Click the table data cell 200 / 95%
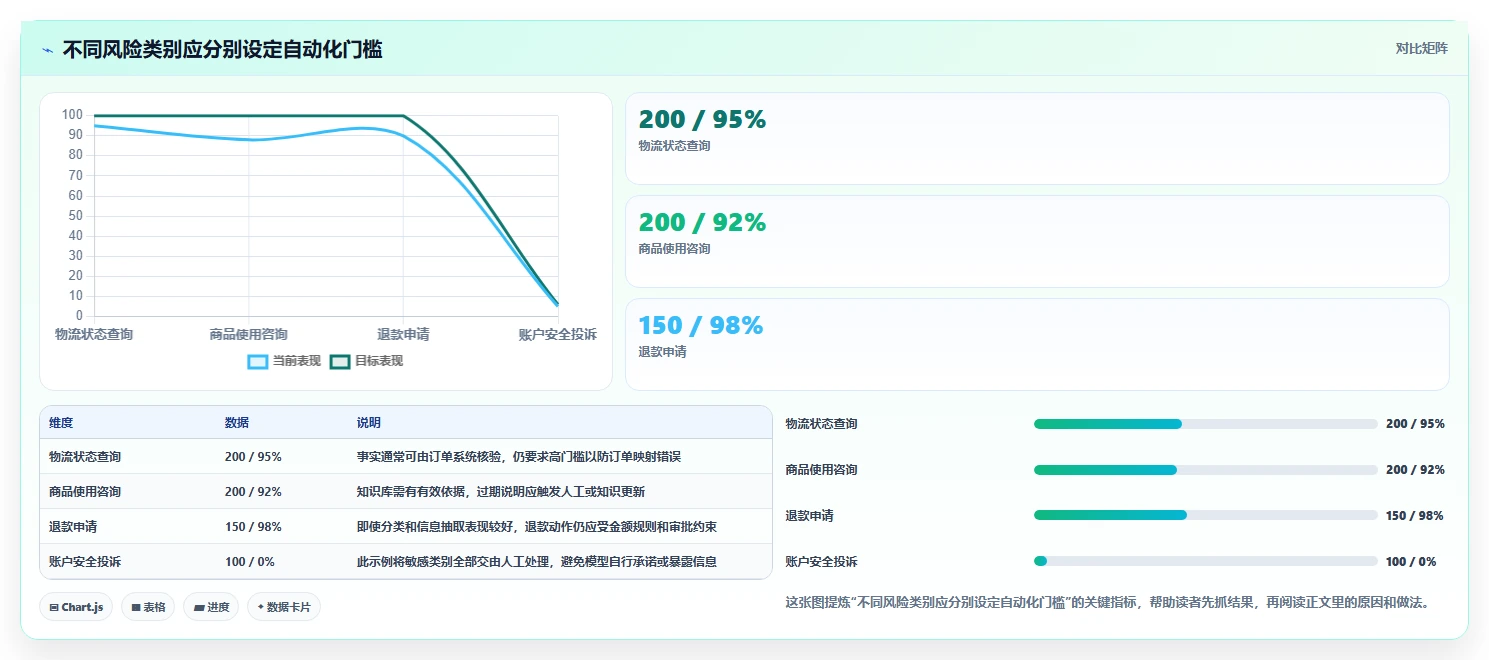 (253, 457)
